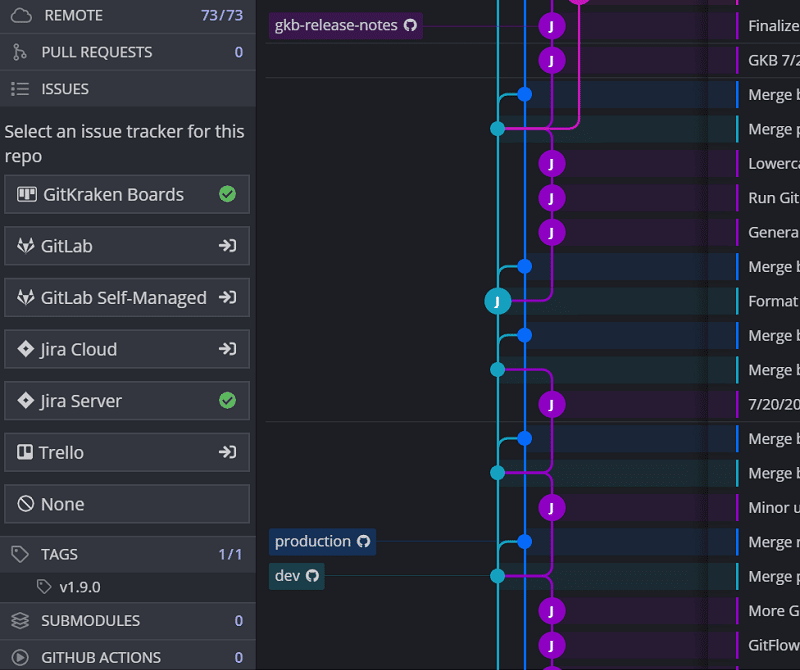Screen dimensions: 800x670
Task: Select the v1.9.0 tag
Action: click(x=79, y=587)
